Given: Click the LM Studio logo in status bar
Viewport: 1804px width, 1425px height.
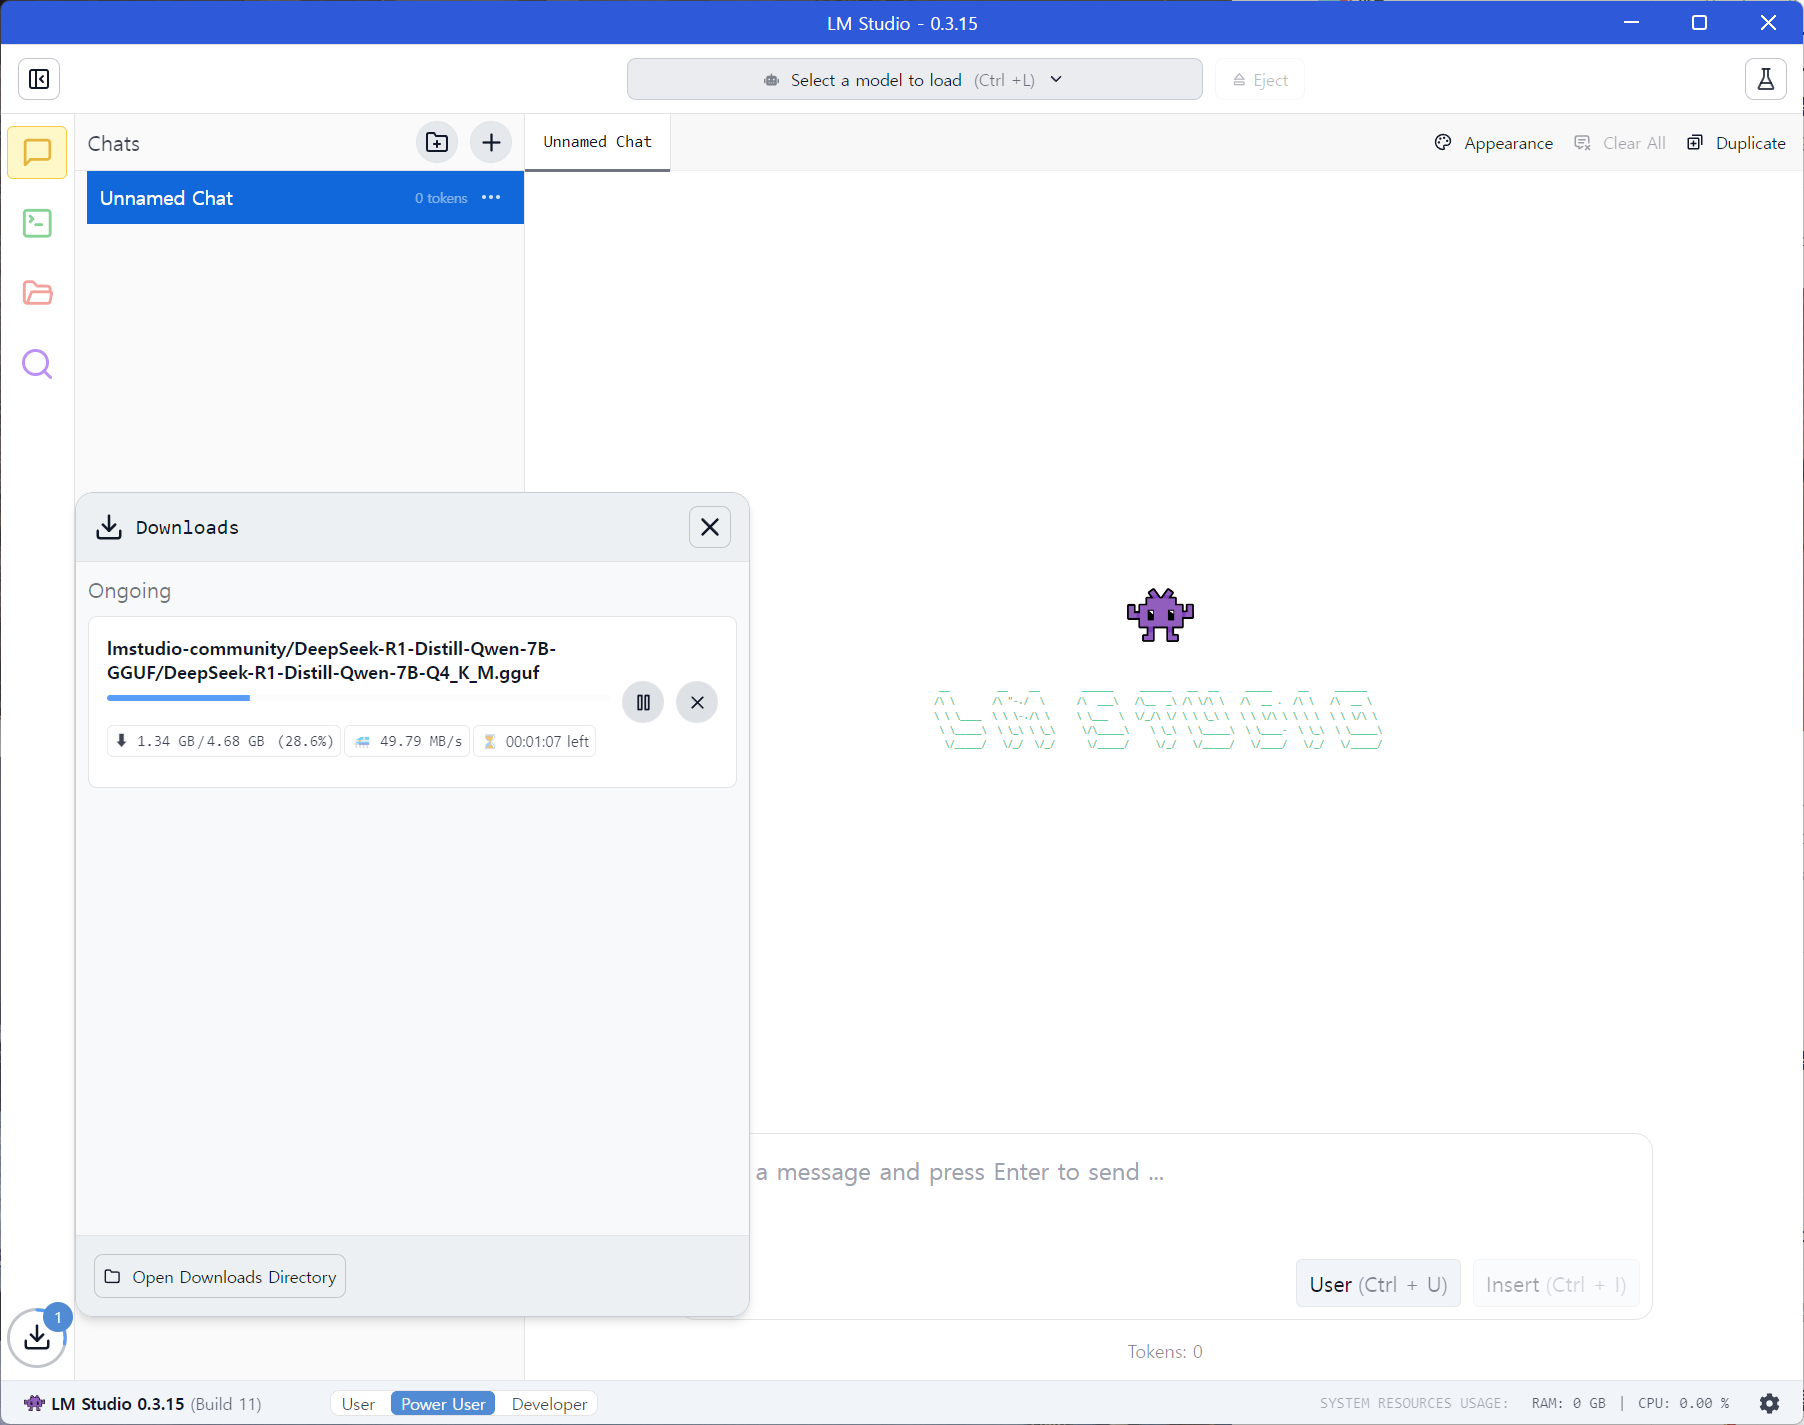Looking at the screenshot, I should 34,1403.
